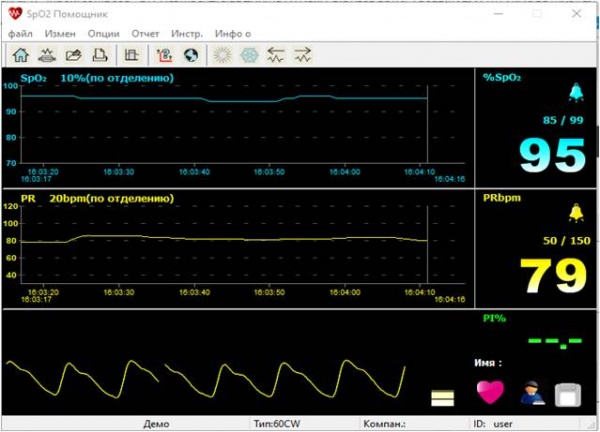Click the gray floppy disk save icon
Image resolution: width=600 pixels, height=432 pixels.
[568, 395]
